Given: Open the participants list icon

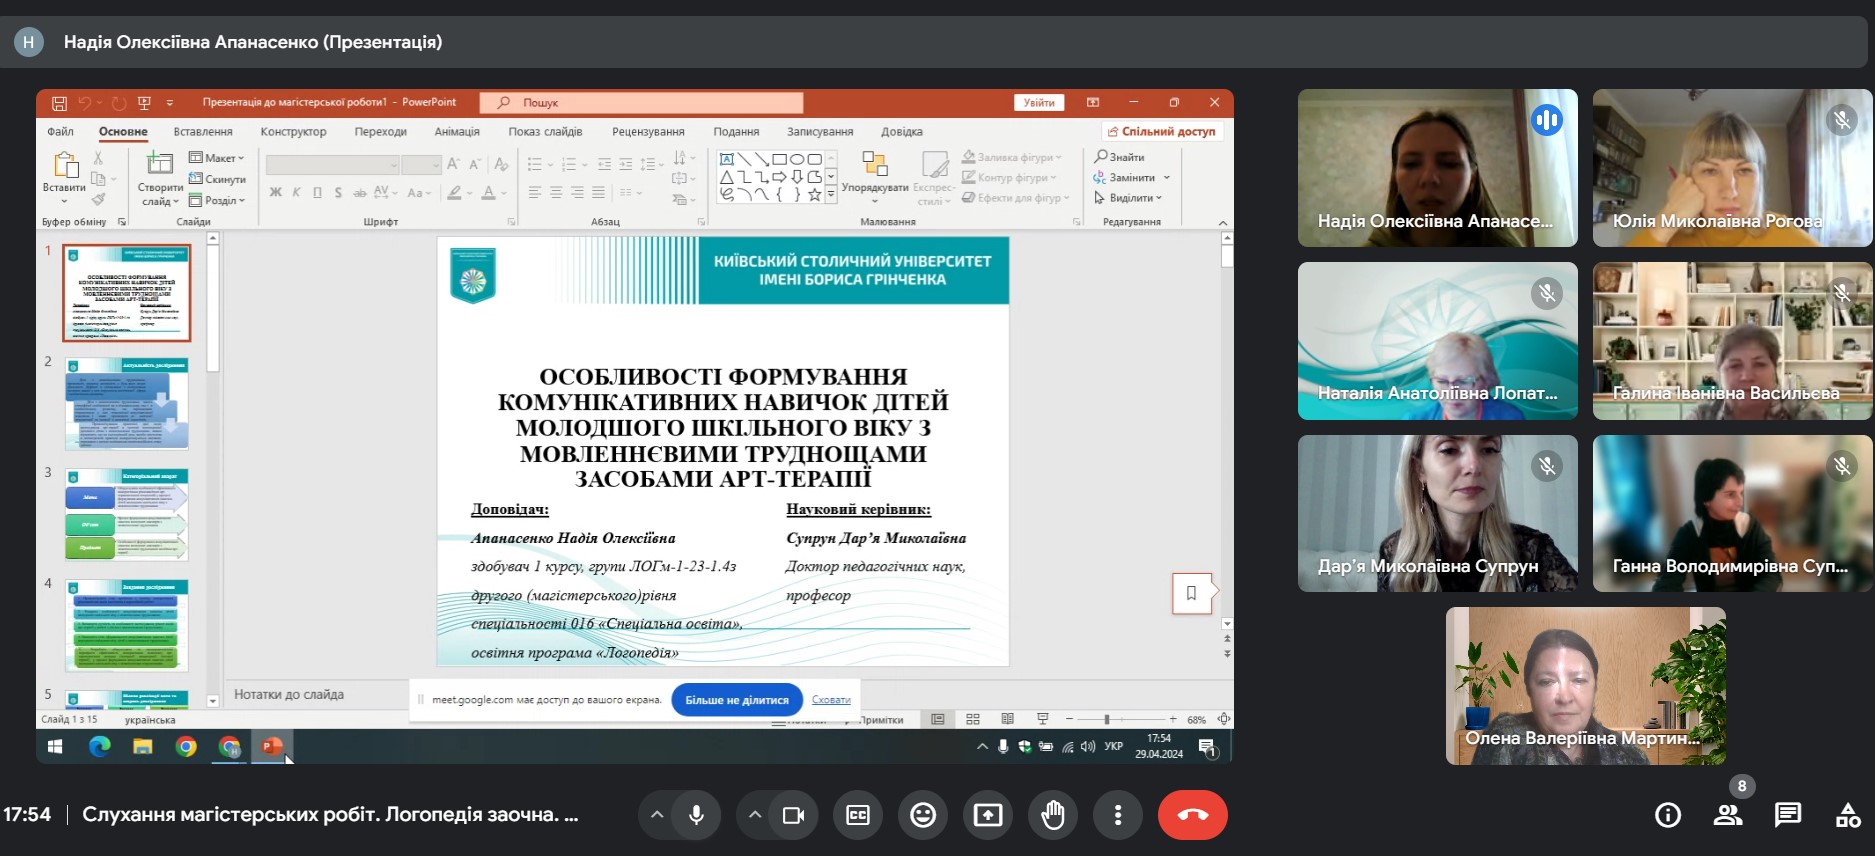Looking at the screenshot, I should pos(1727,815).
